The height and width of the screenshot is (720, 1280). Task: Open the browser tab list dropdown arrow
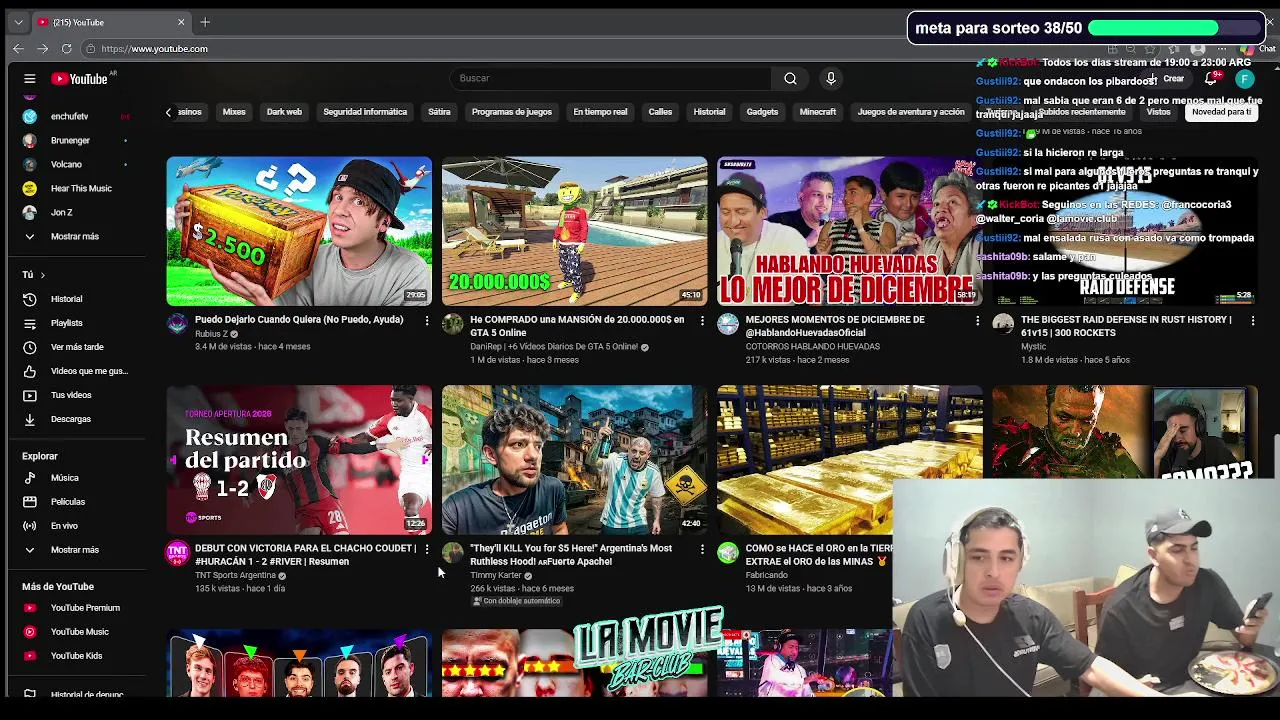(18, 22)
